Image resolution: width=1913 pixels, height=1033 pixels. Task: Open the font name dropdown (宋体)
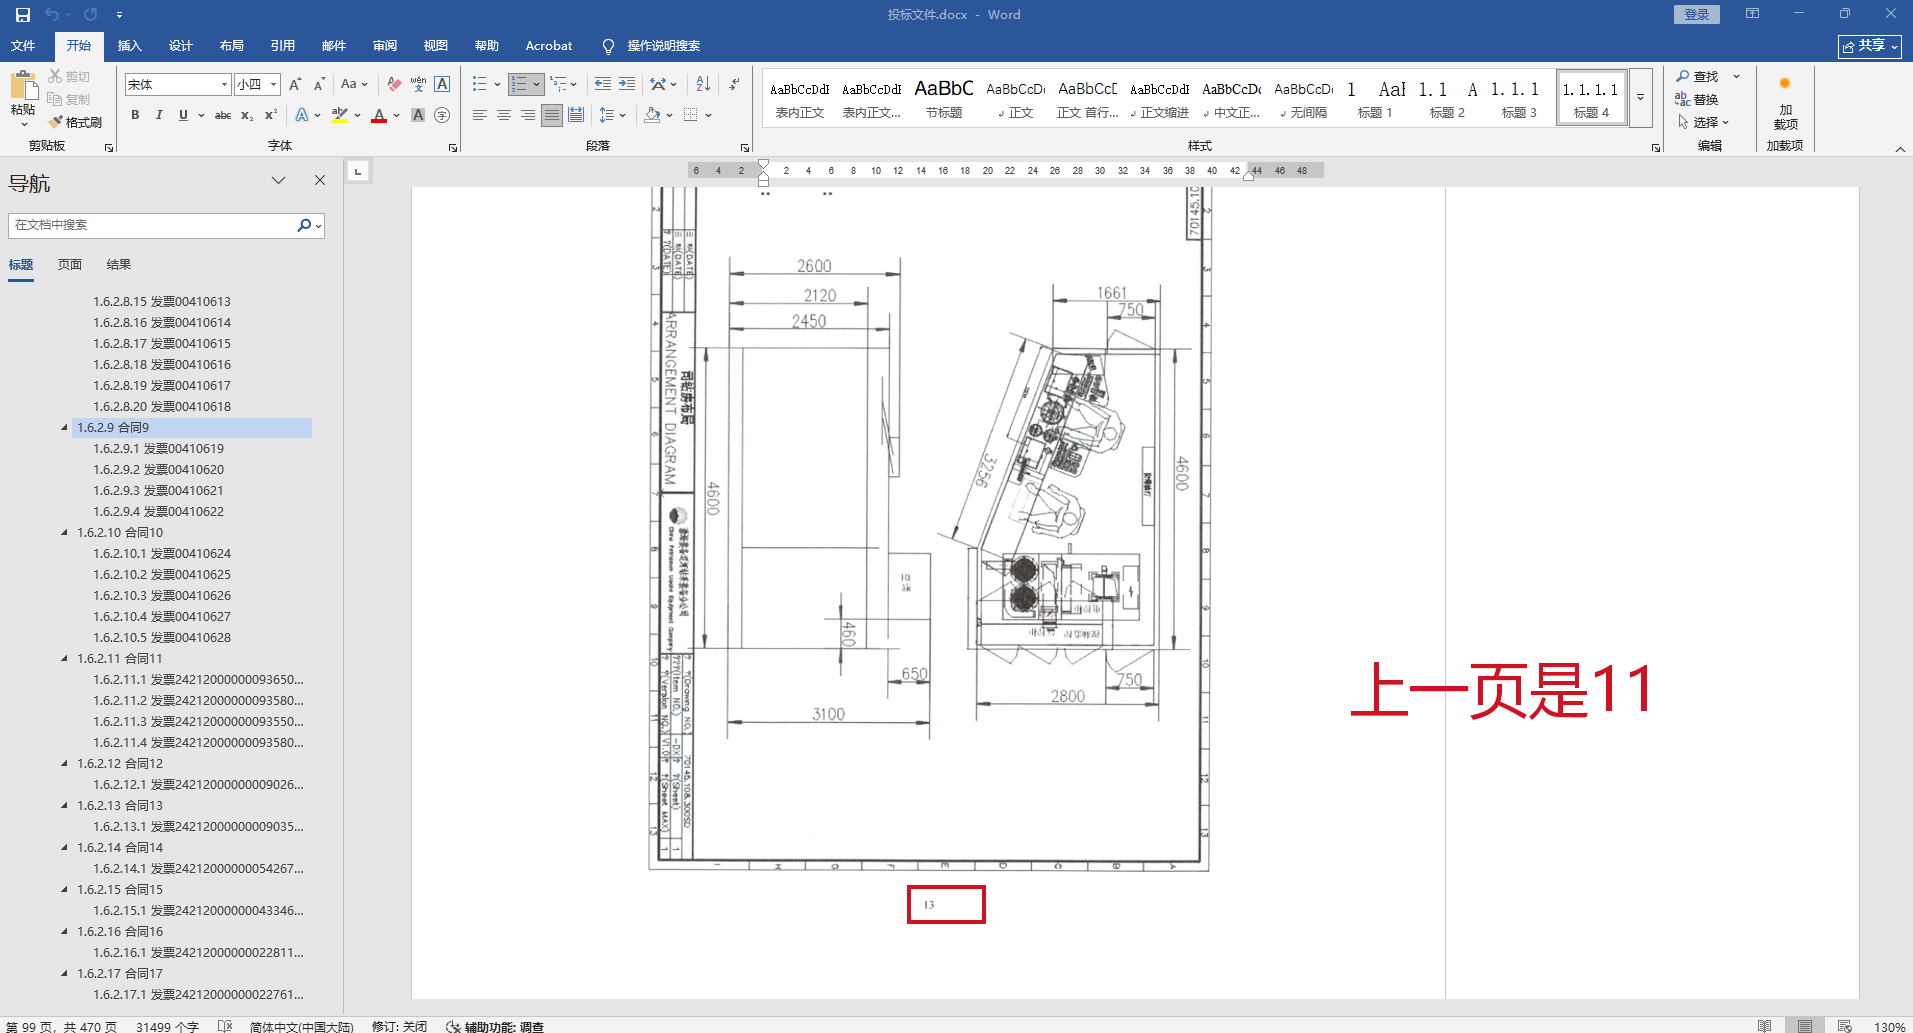click(x=224, y=85)
